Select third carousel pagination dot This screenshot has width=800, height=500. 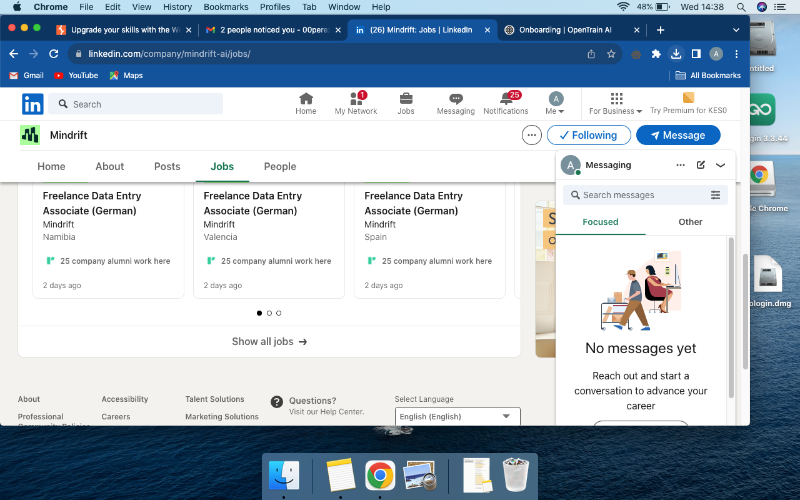coord(279,313)
